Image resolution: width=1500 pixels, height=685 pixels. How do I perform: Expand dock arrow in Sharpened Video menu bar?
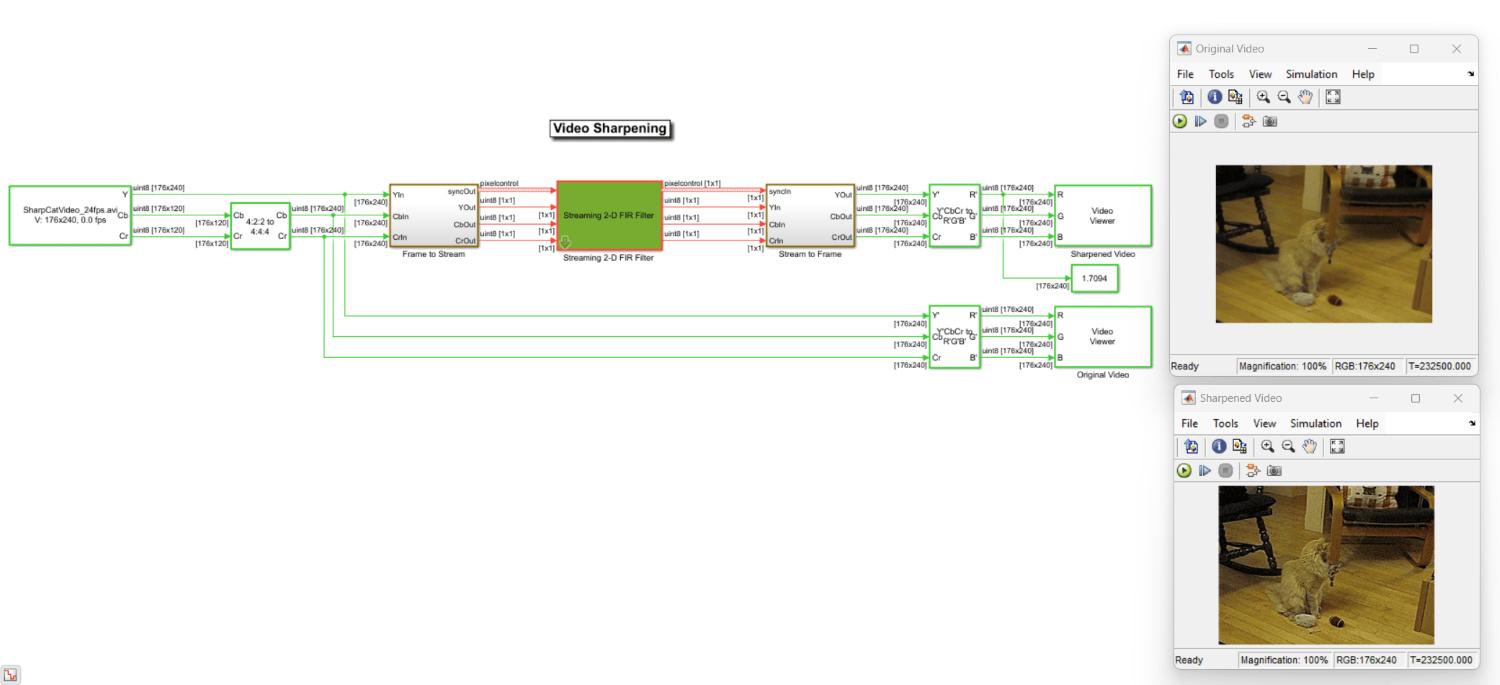point(1471,424)
